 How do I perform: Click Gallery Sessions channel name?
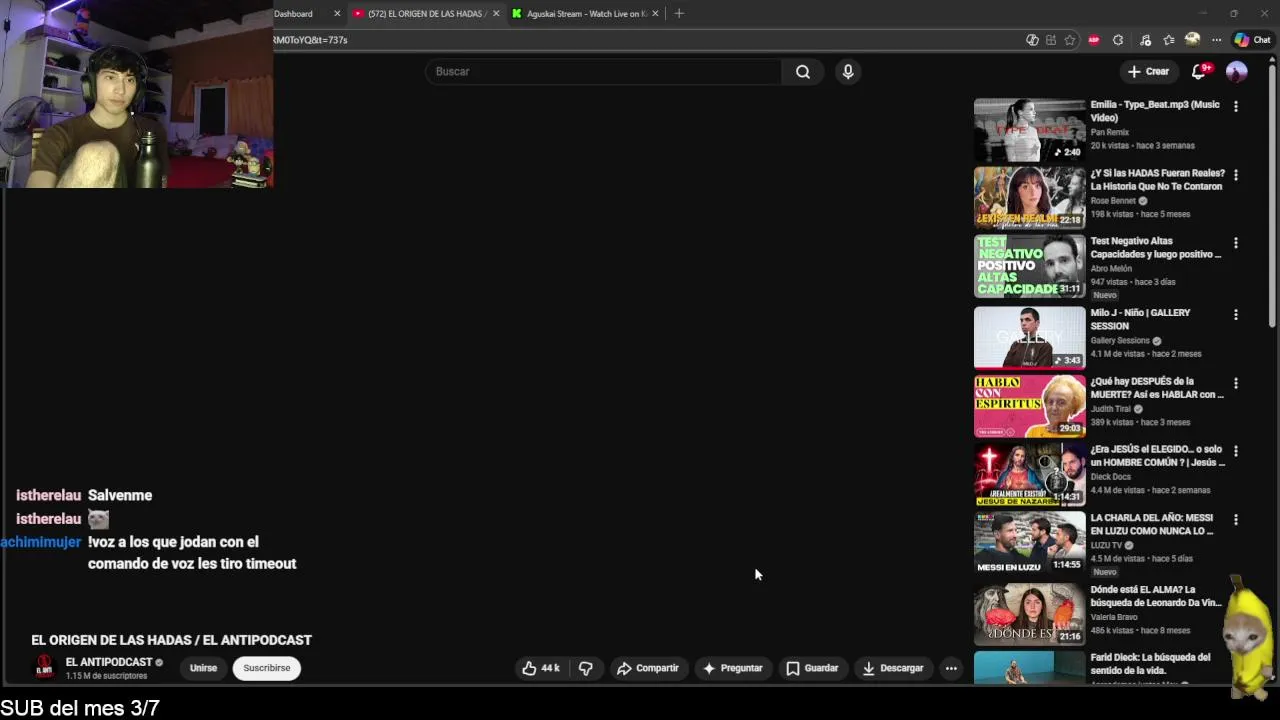click(1120, 341)
